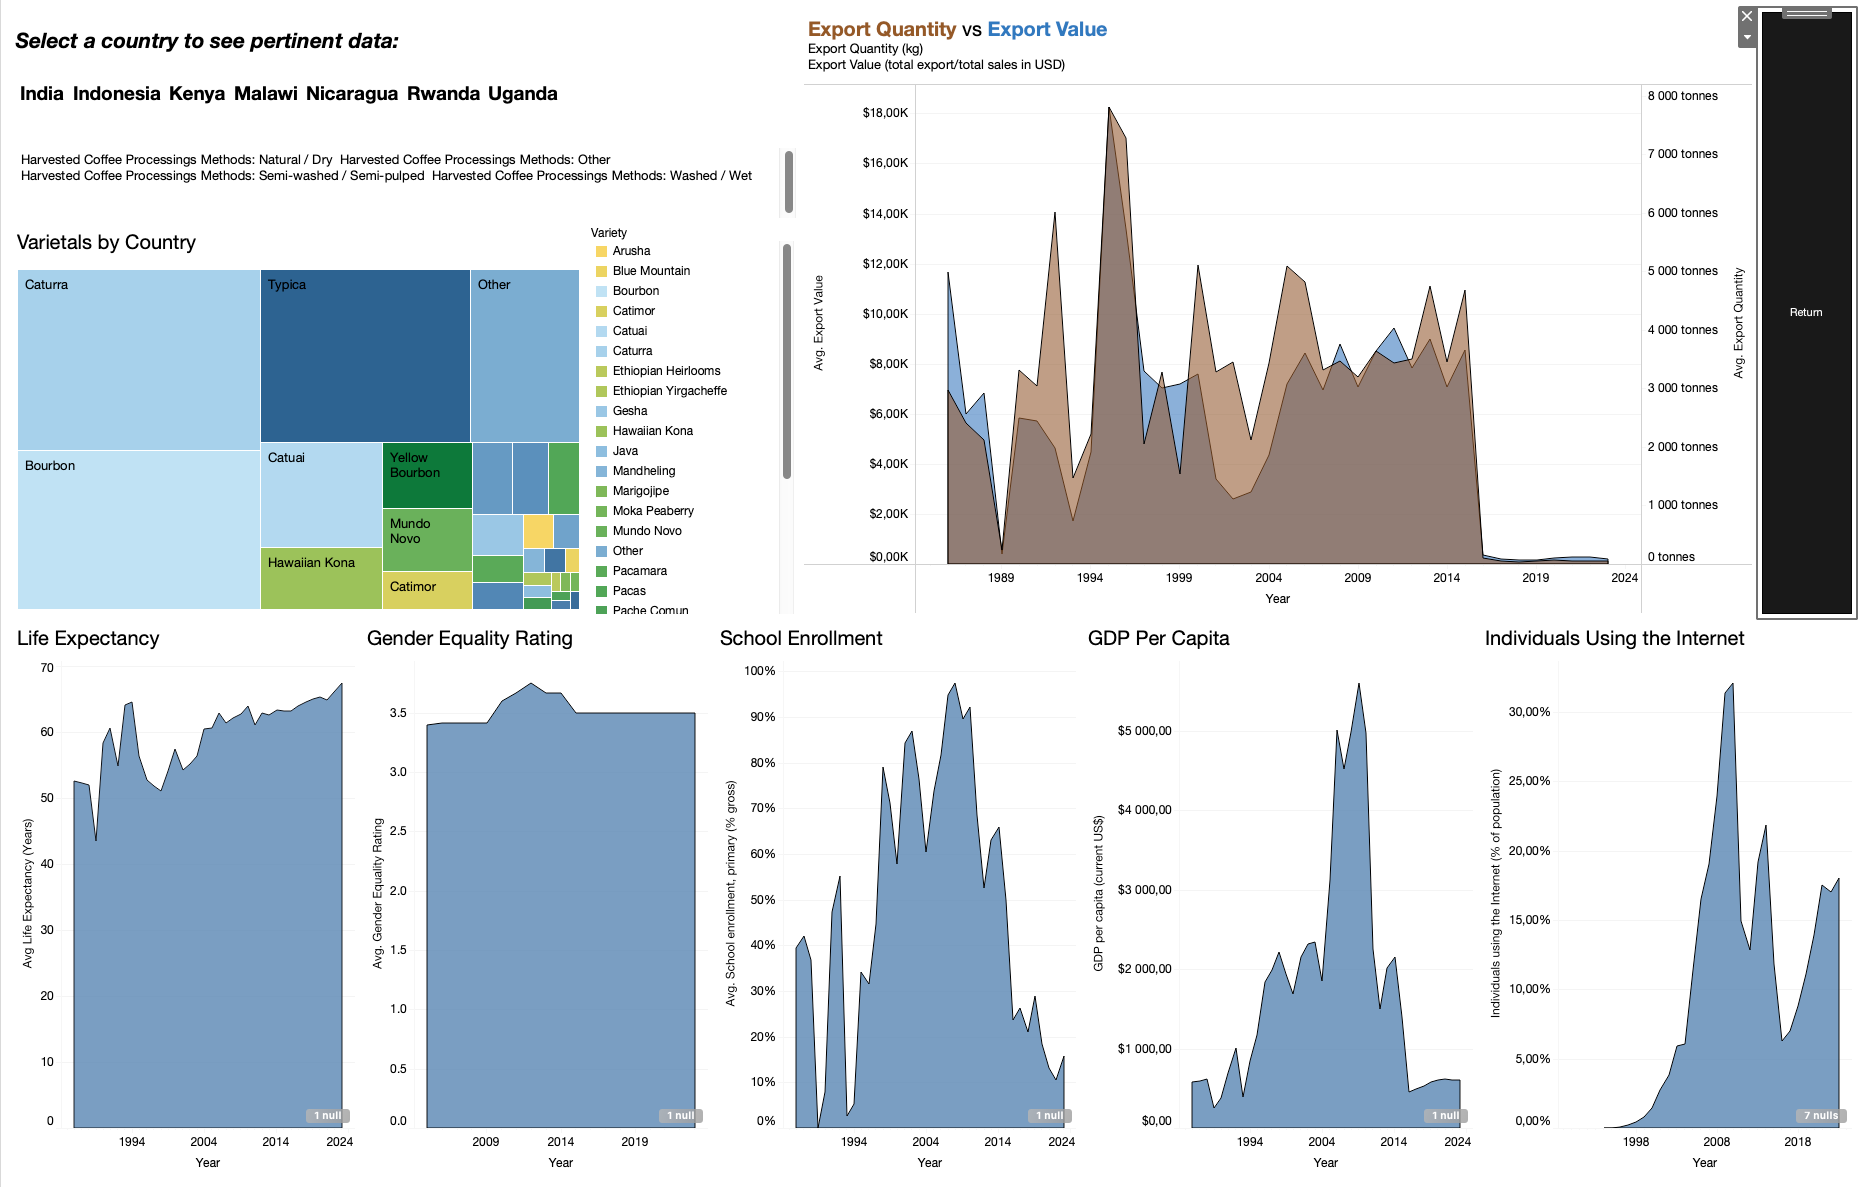This screenshot has height=1187, width=1858.
Task: Click the 1 null indicator on Life Expectancy
Action: [327, 1115]
